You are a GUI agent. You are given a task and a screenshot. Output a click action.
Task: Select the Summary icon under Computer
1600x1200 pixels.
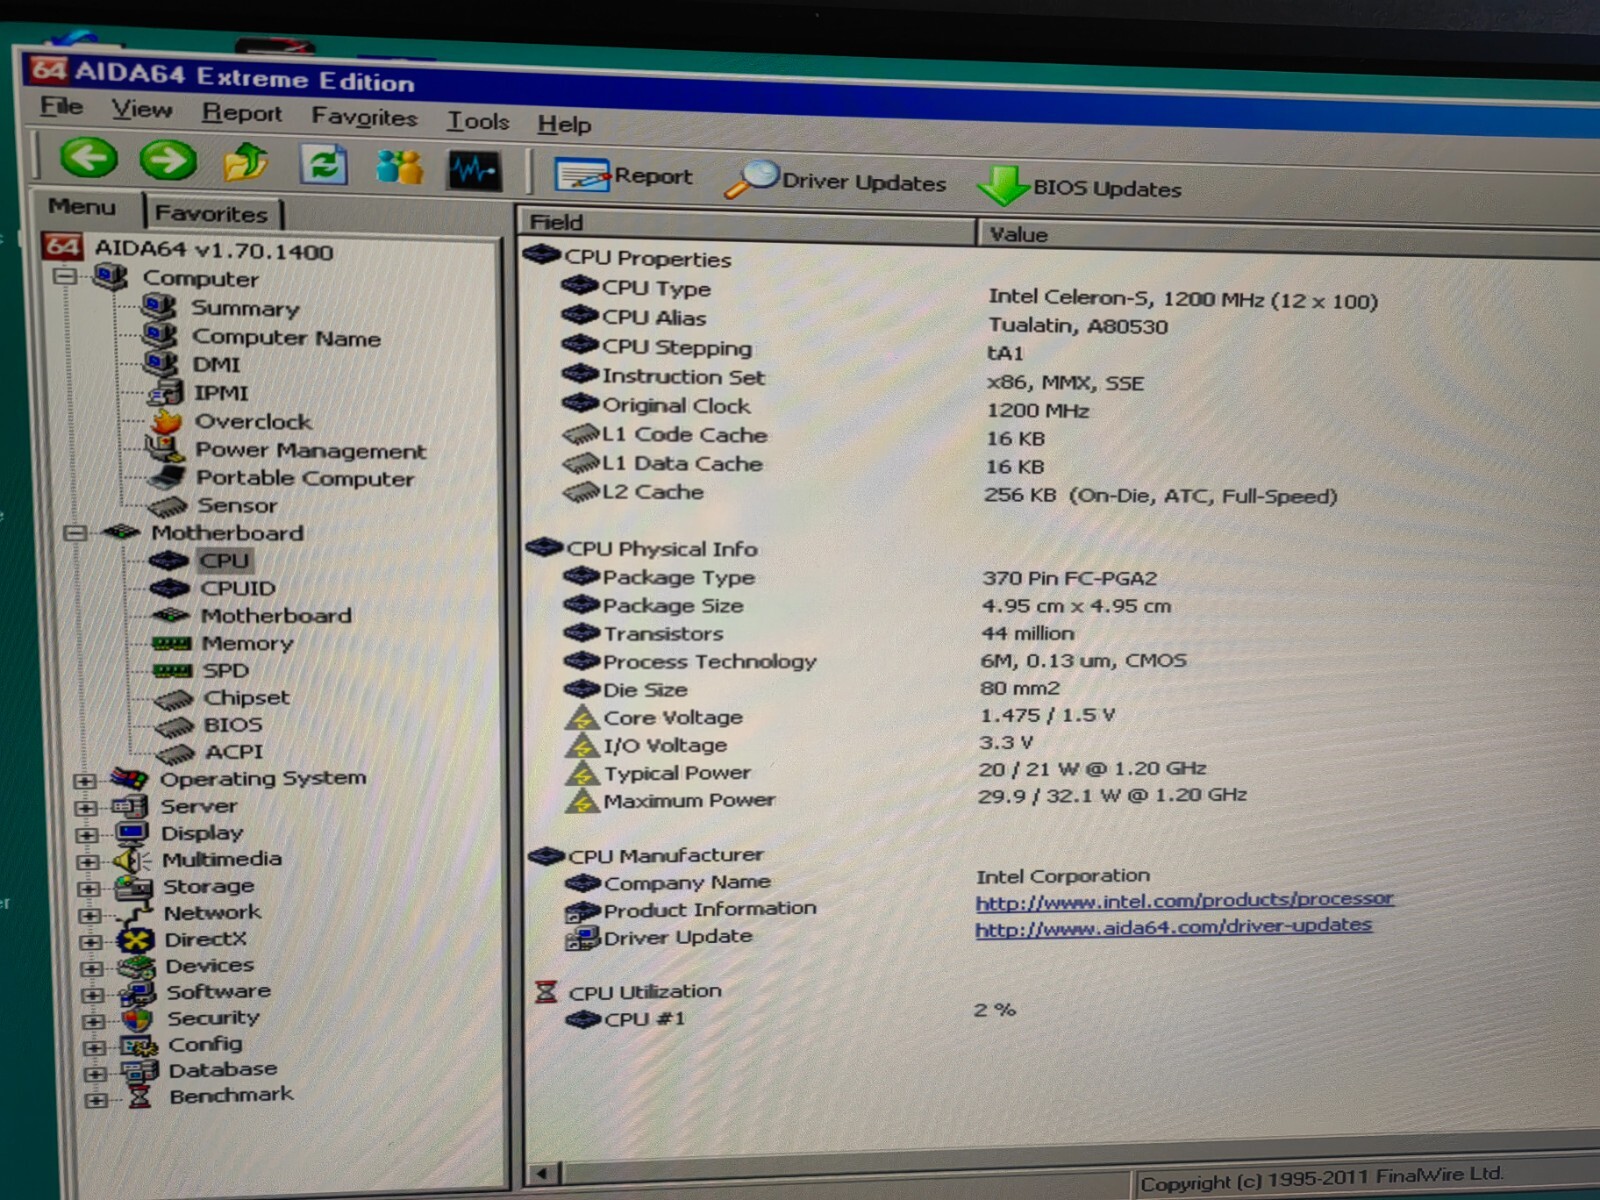[160, 306]
